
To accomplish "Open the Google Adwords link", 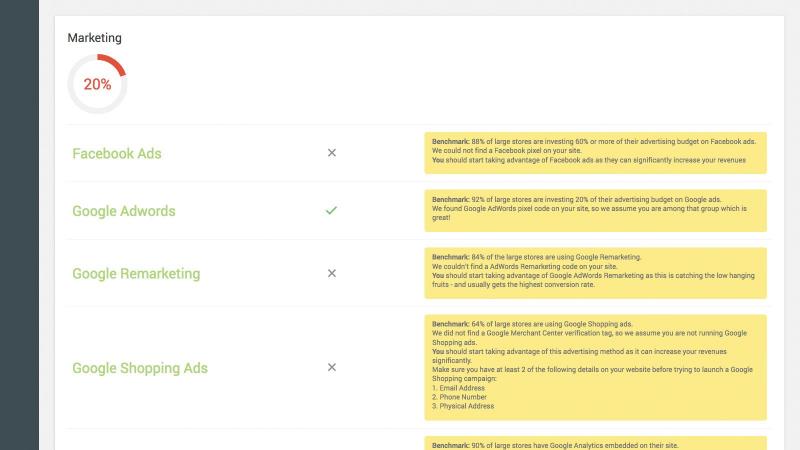I will point(123,211).
